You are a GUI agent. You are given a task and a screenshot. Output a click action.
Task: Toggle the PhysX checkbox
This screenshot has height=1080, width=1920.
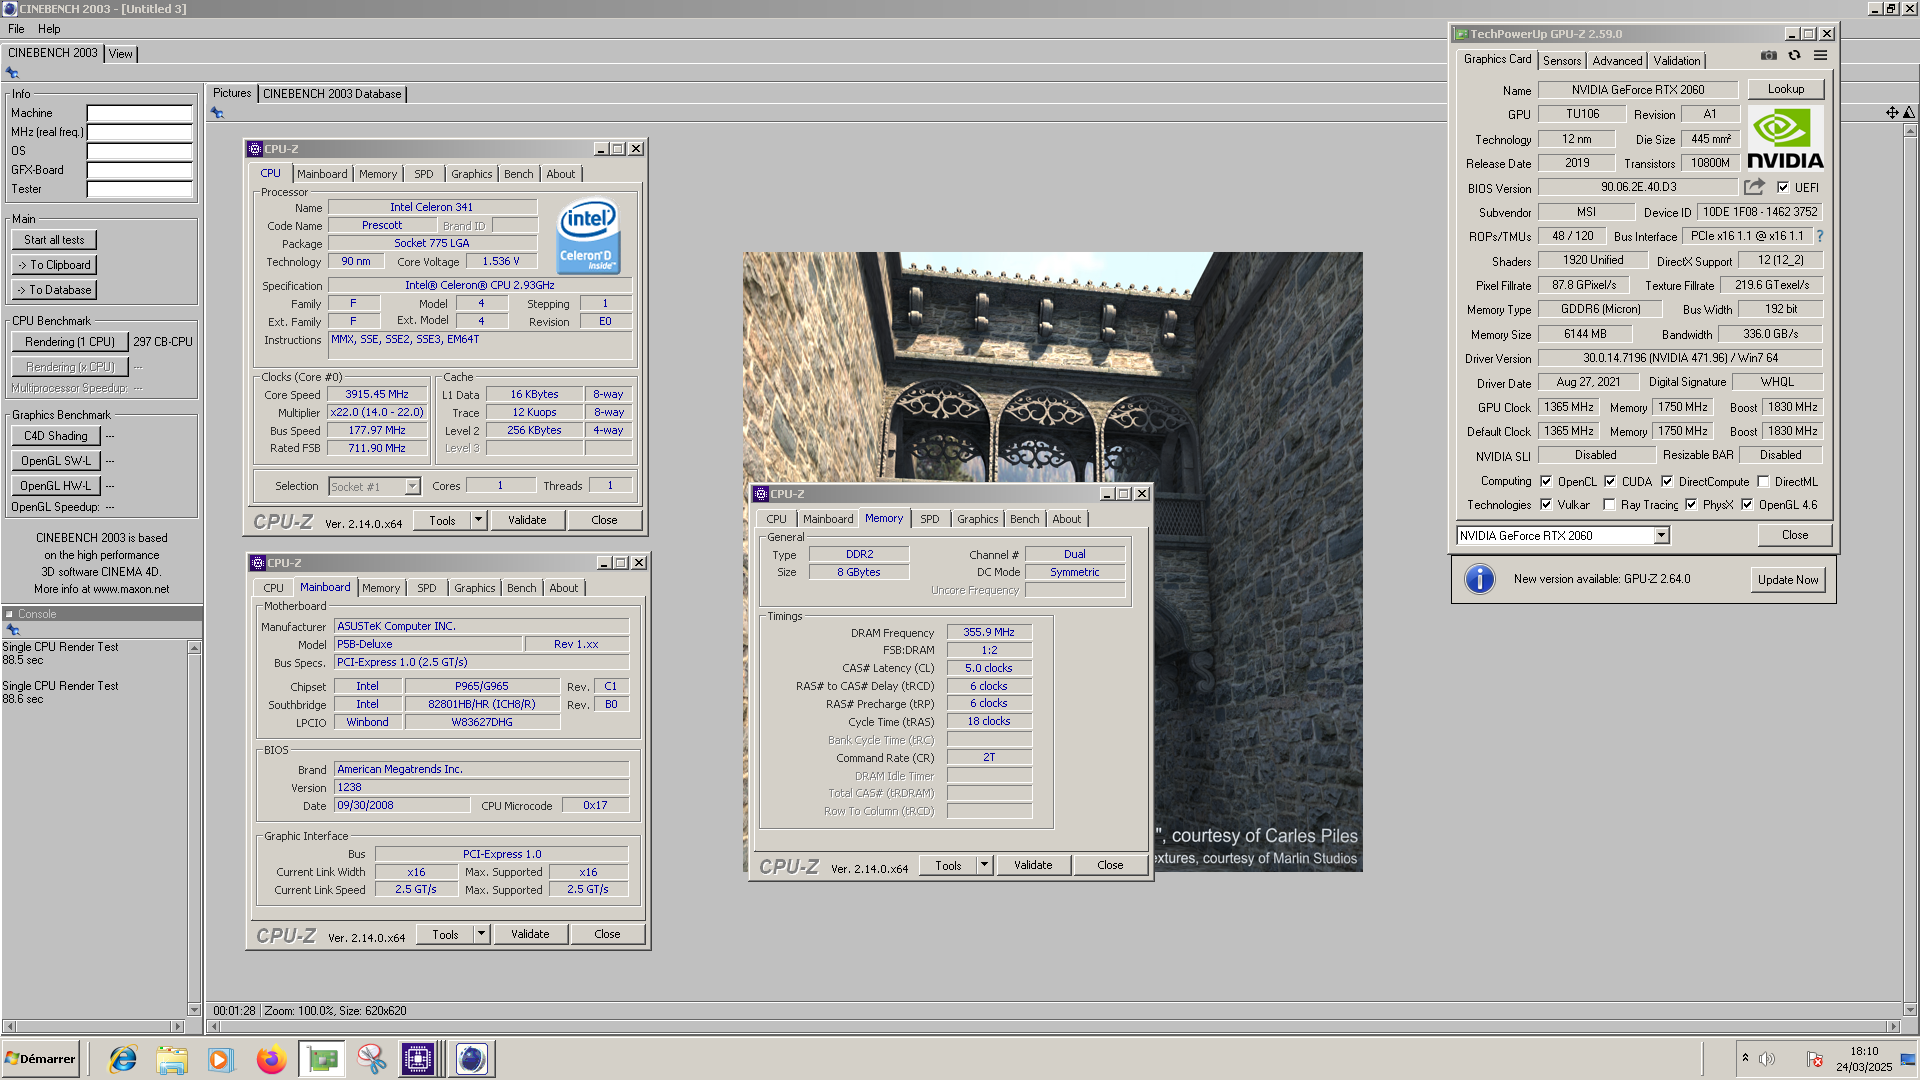pyautogui.click(x=1691, y=504)
